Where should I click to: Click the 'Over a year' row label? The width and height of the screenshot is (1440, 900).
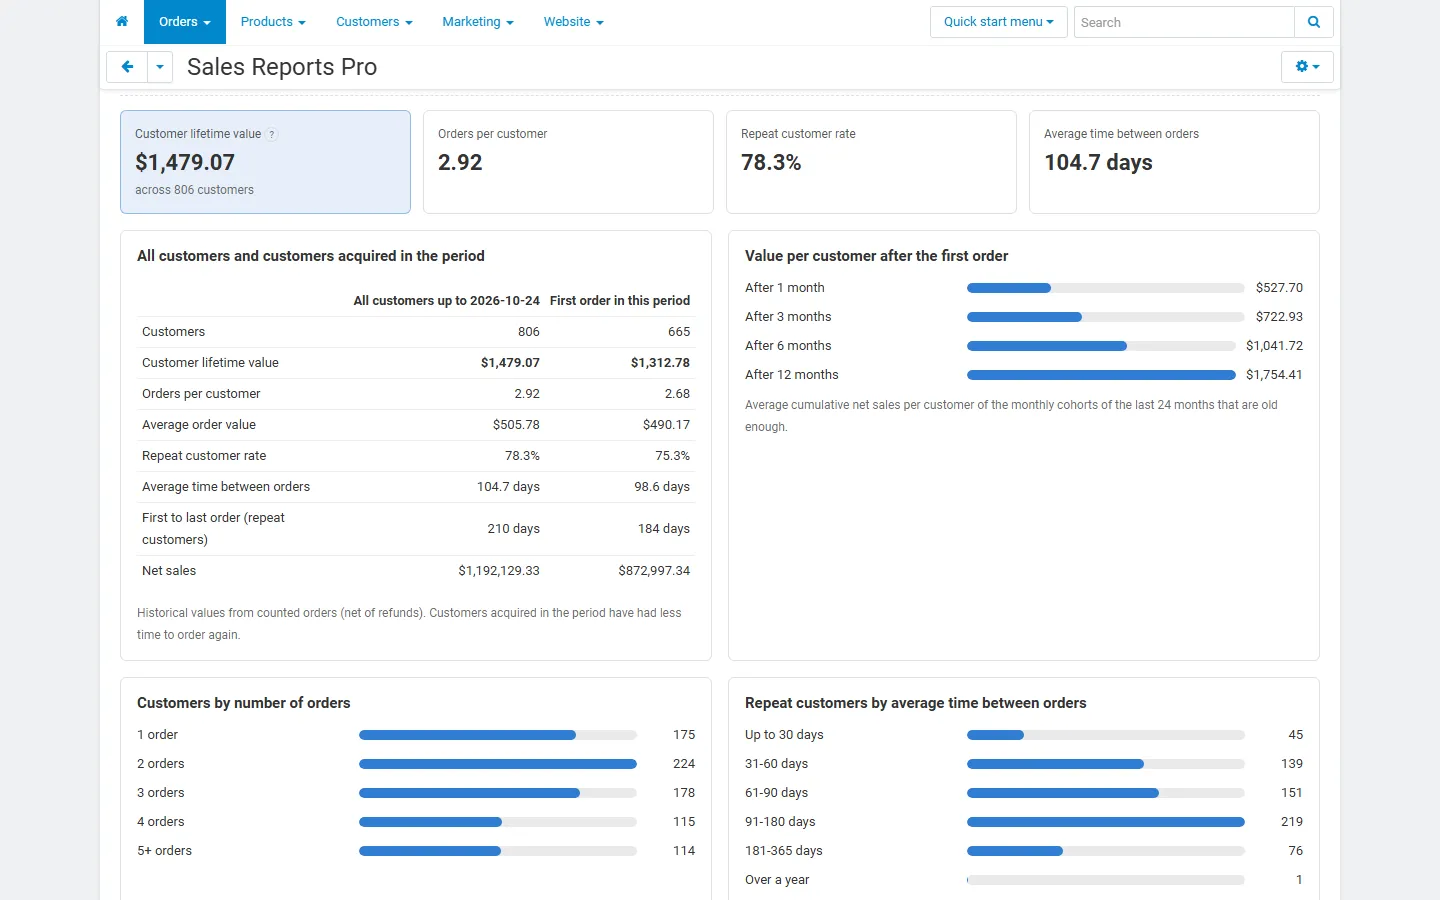[777, 880]
